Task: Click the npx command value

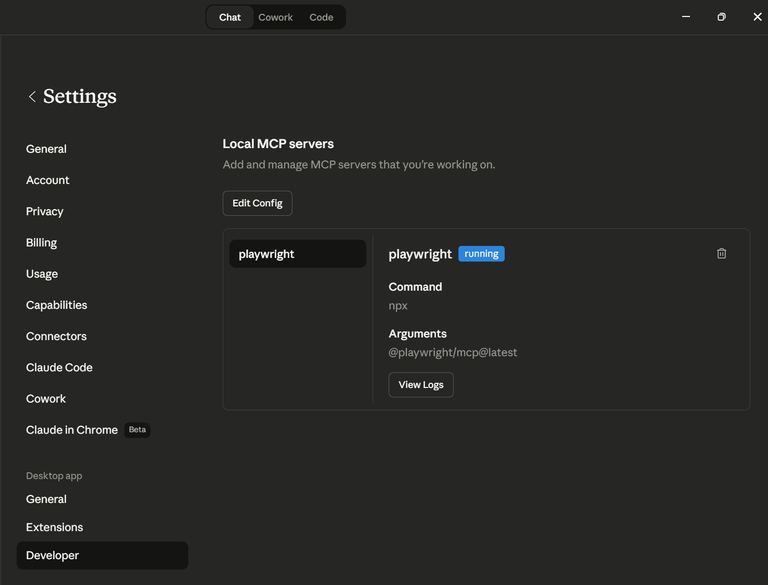Action: coord(398,306)
